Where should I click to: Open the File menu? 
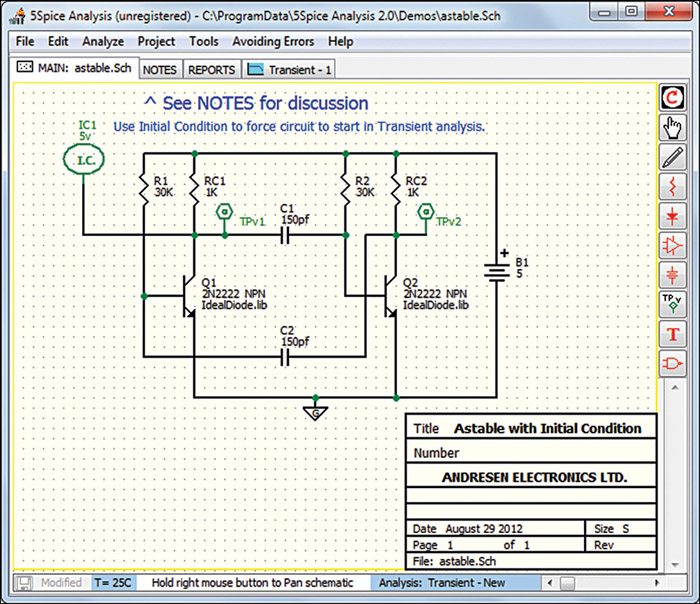(25, 41)
